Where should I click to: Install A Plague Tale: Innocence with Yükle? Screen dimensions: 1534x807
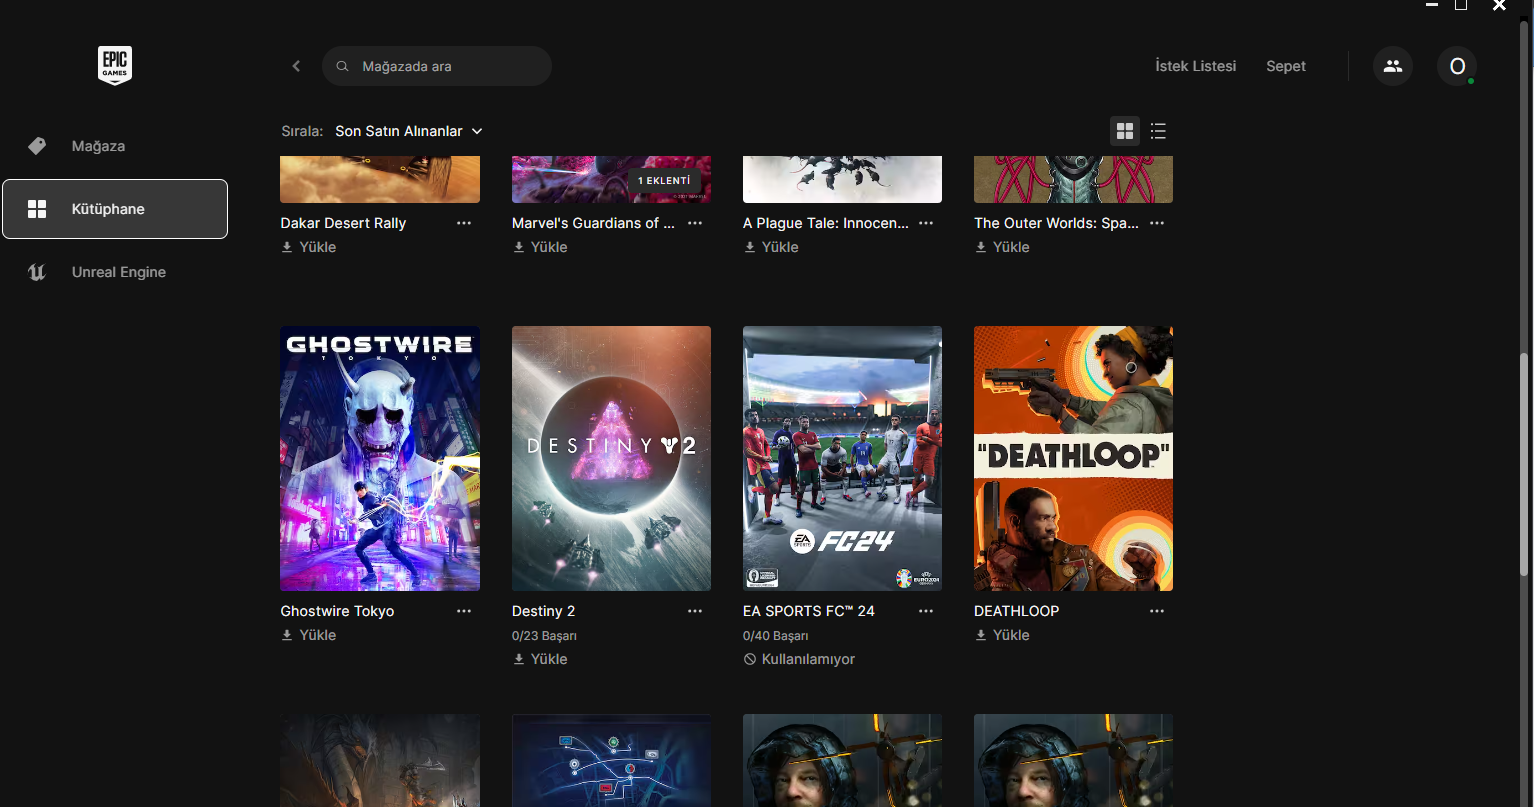point(770,247)
